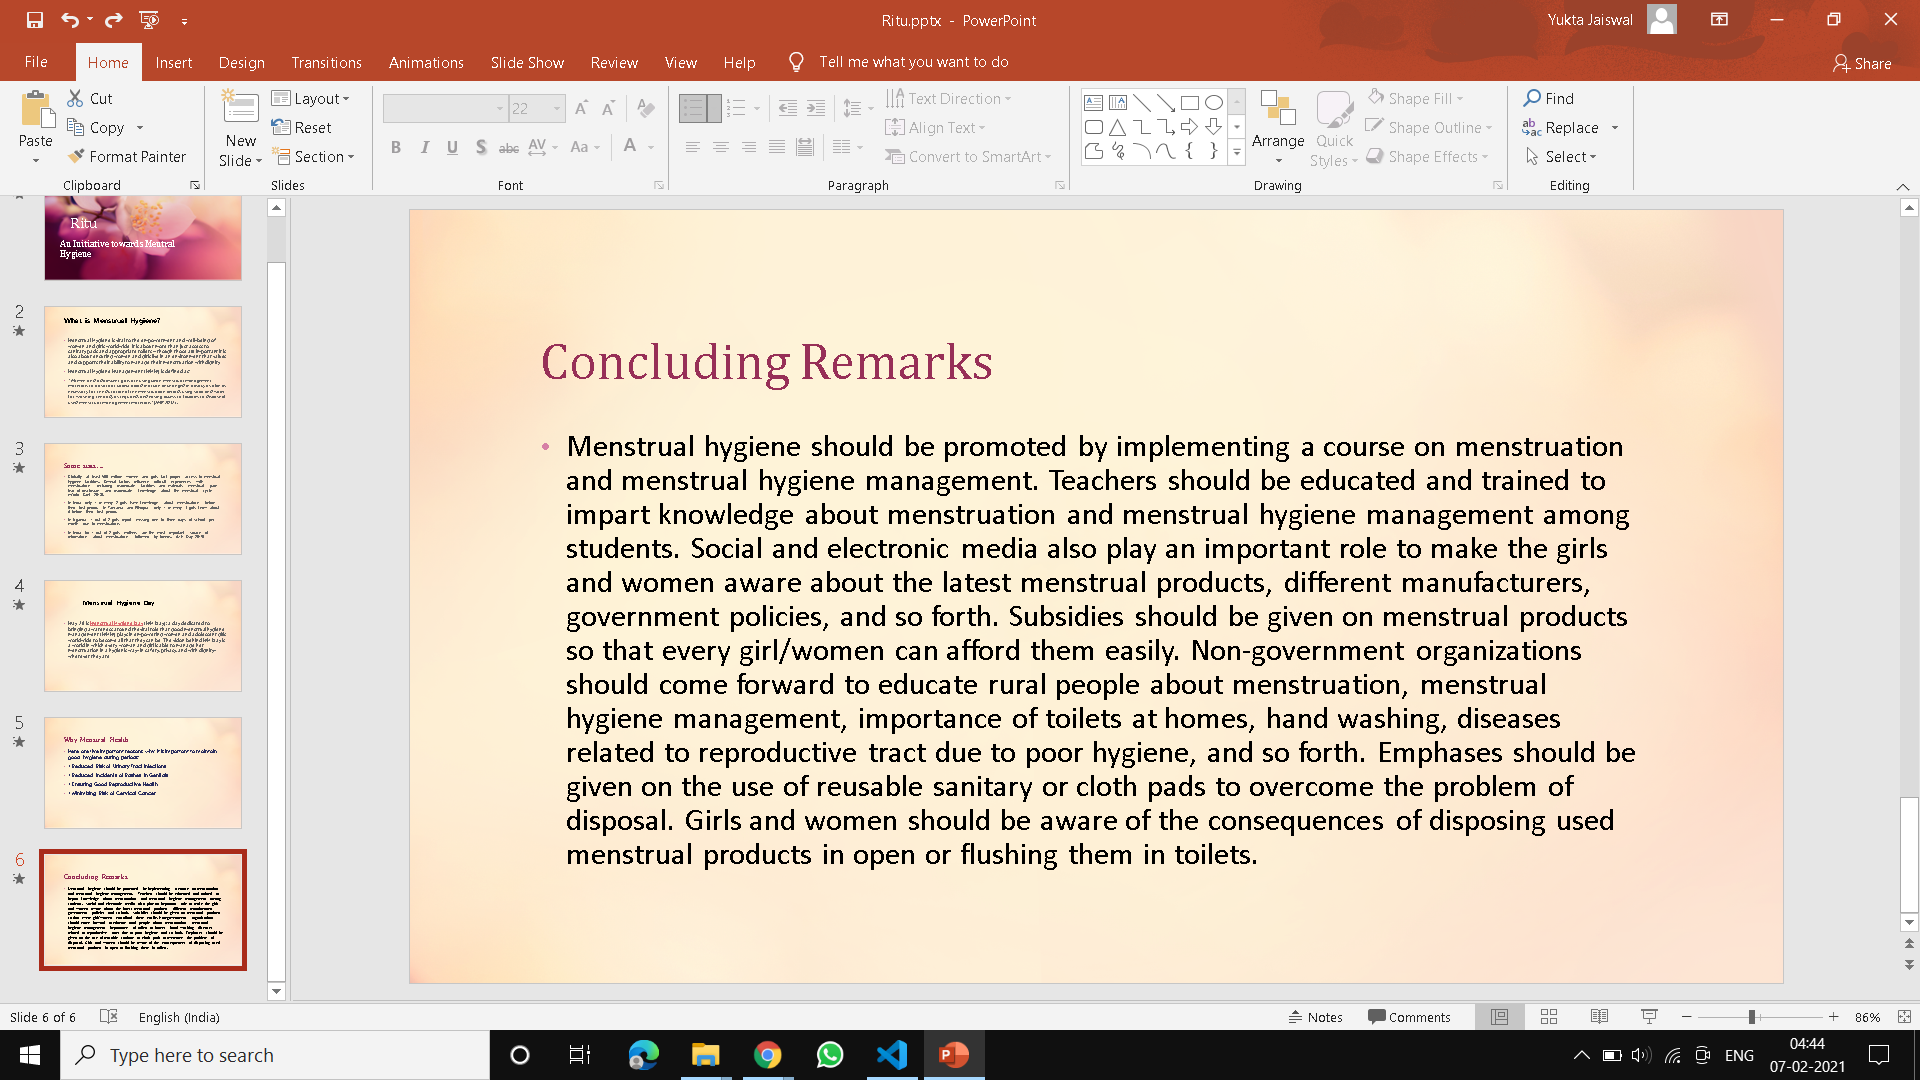This screenshot has width=1920, height=1080.
Task: Open the Section dropdown
Action: point(313,157)
